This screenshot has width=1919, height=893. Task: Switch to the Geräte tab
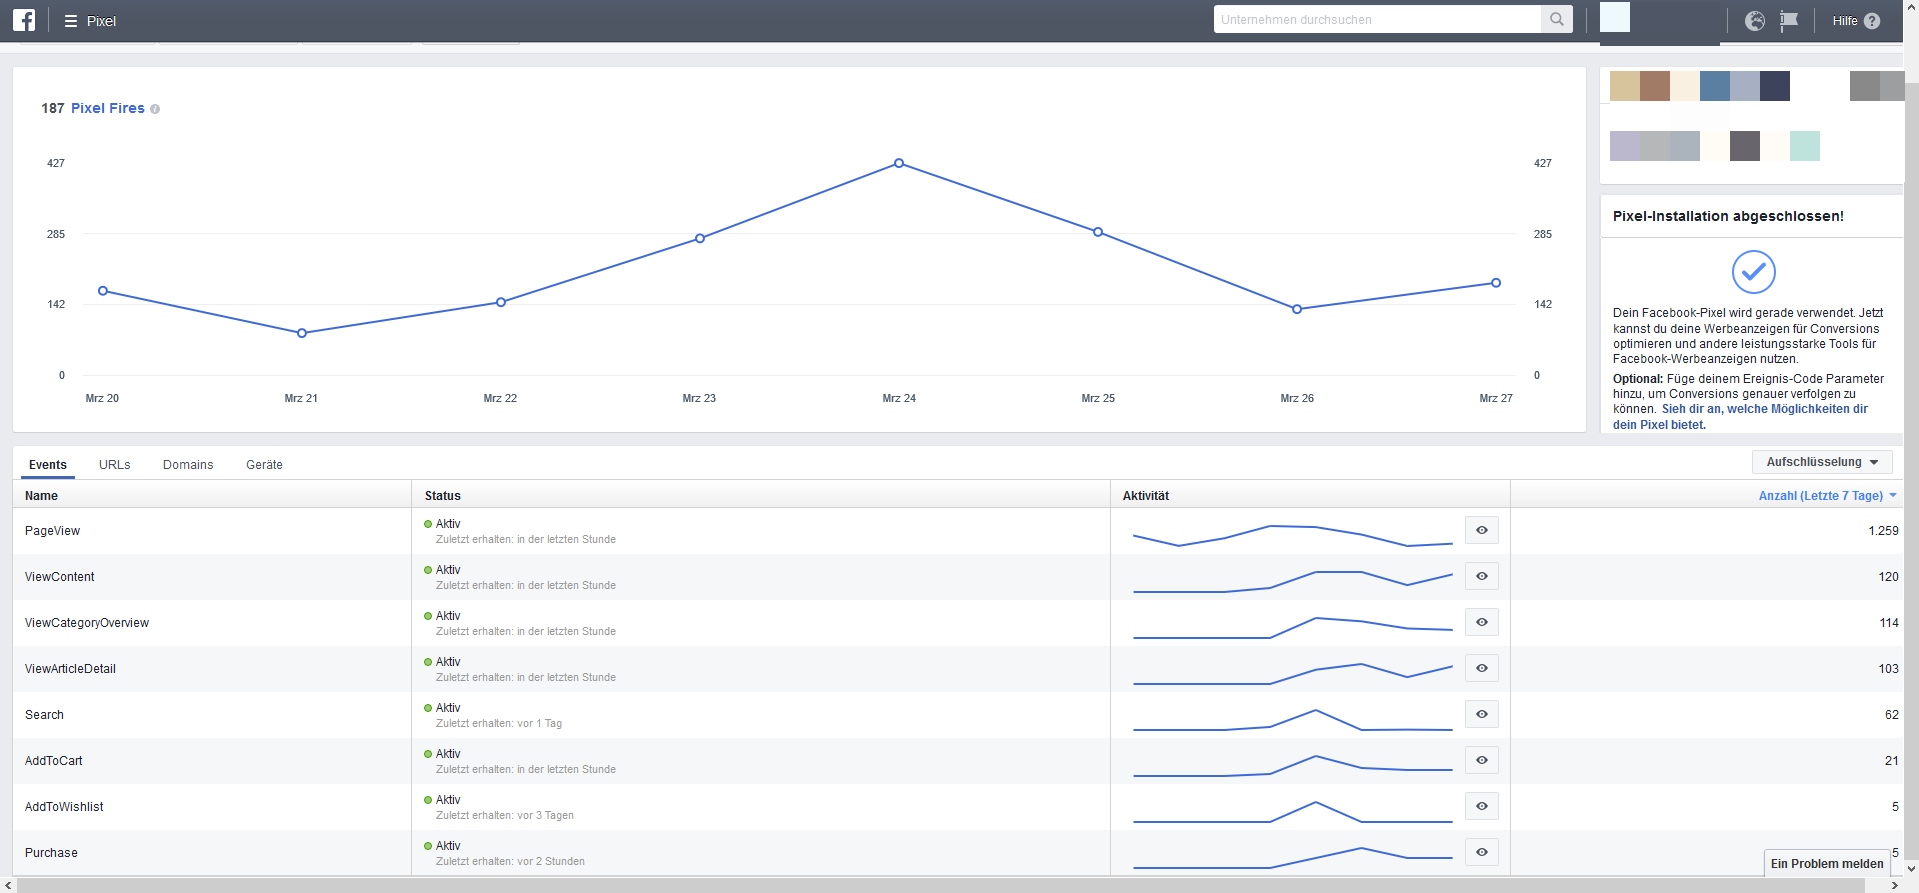pos(264,465)
